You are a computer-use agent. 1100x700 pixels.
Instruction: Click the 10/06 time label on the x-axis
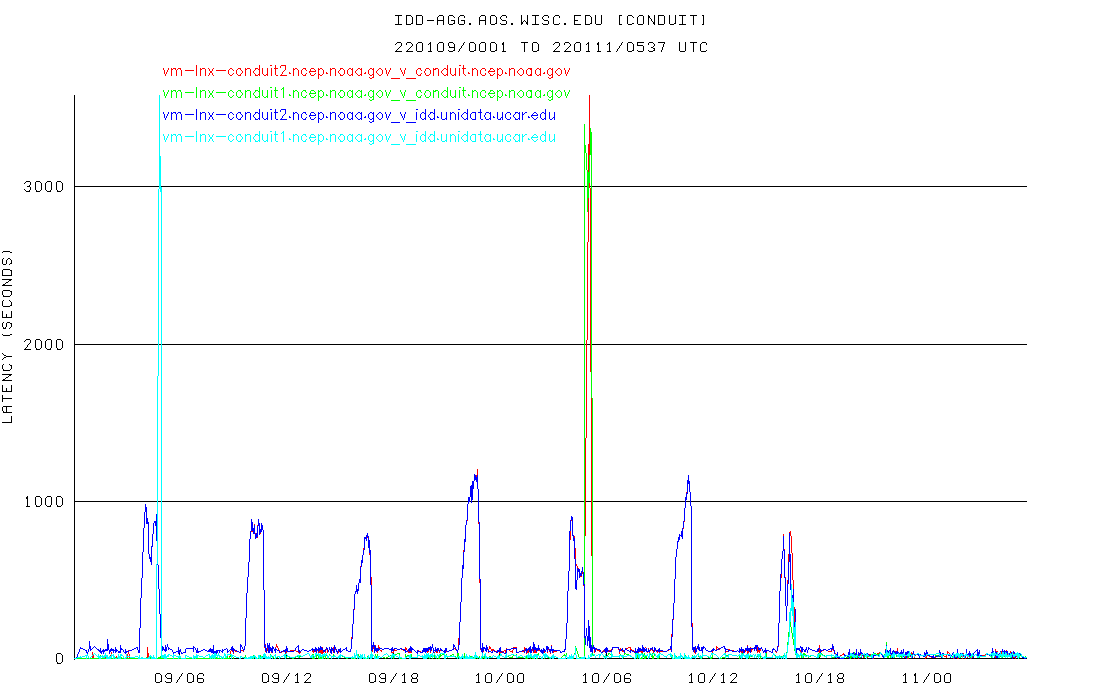pyautogui.click(x=606, y=678)
